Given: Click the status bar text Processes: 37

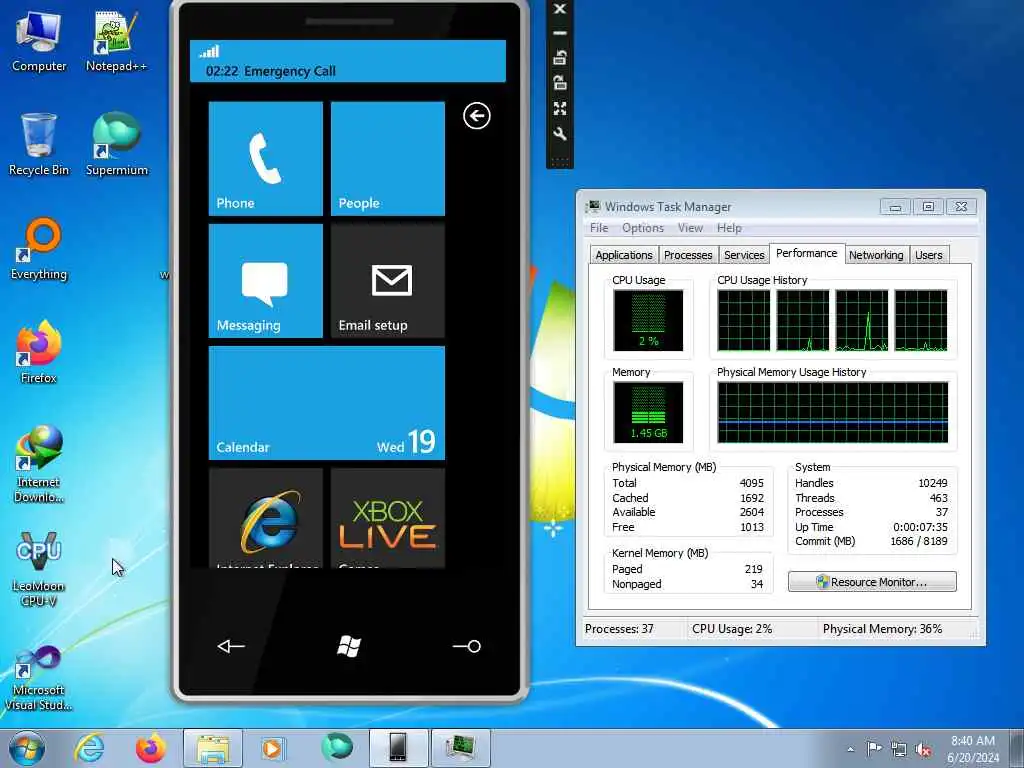Looking at the screenshot, I should pos(619,629).
